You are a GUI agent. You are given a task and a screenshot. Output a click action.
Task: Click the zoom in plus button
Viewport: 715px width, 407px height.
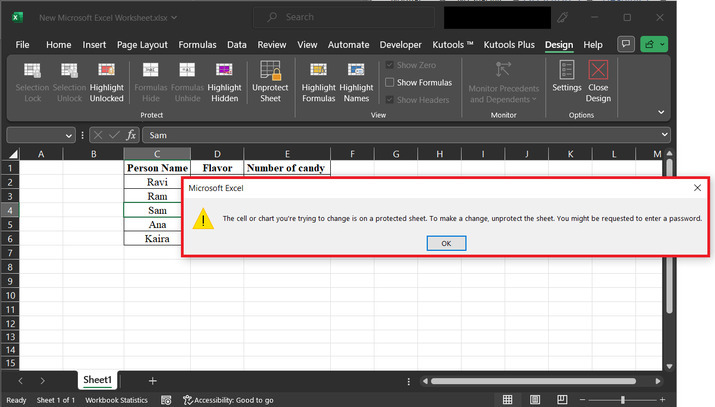pos(662,400)
